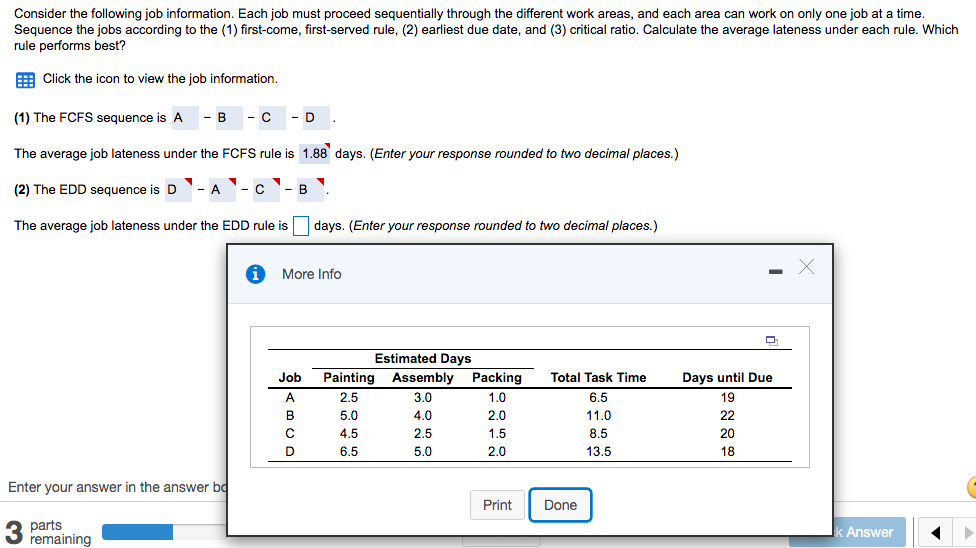The height and width of the screenshot is (548, 976).
Task: Click days until due 22 for Job B
Action: (727, 415)
